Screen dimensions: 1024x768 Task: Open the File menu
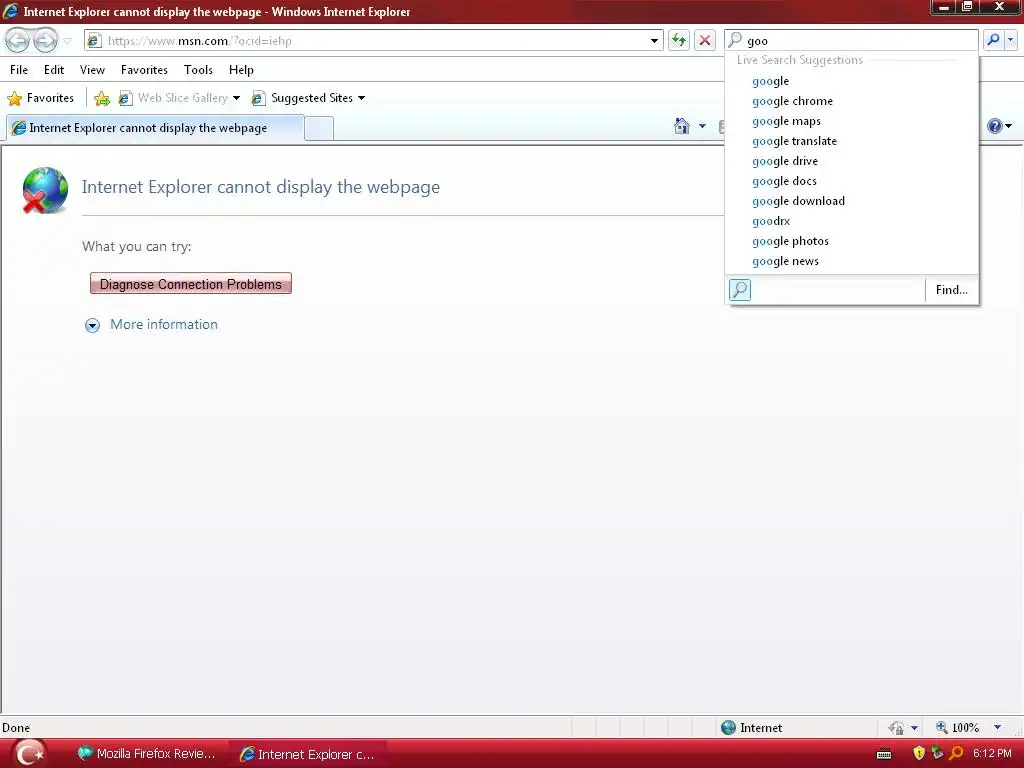(x=19, y=70)
